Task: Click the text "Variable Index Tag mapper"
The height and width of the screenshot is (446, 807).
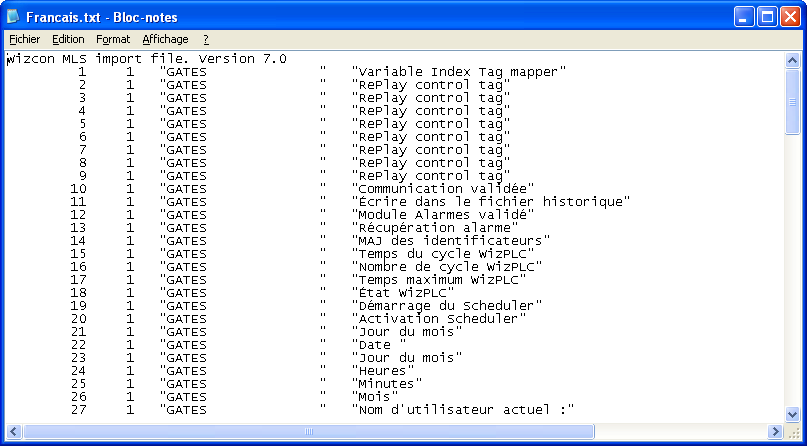Action: pos(459,72)
